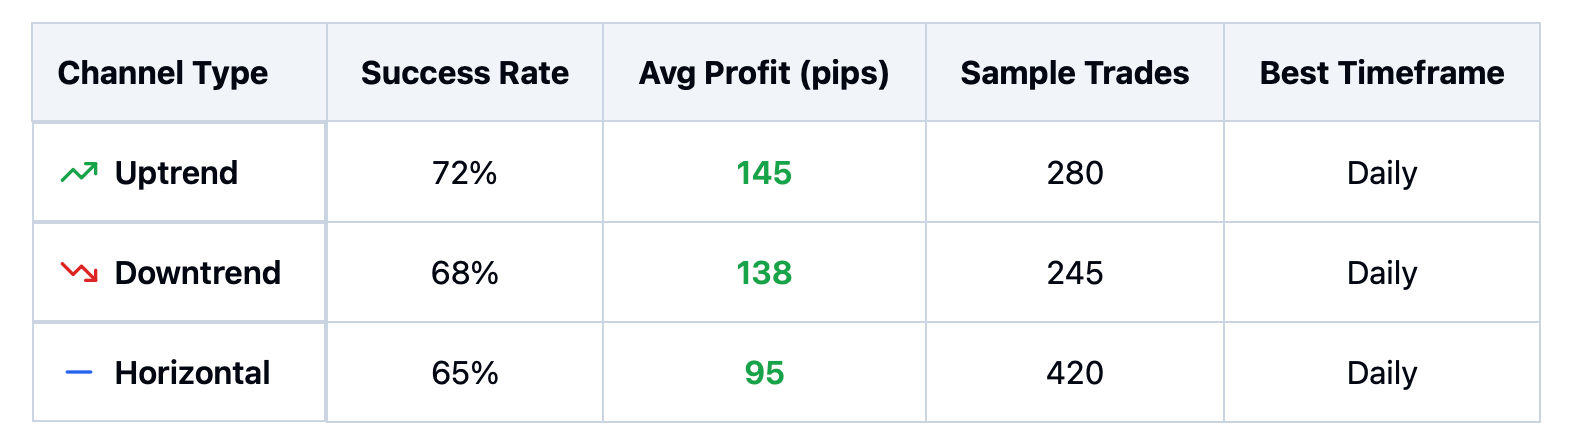Click the blue horizontal line icon

click(x=79, y=373)
